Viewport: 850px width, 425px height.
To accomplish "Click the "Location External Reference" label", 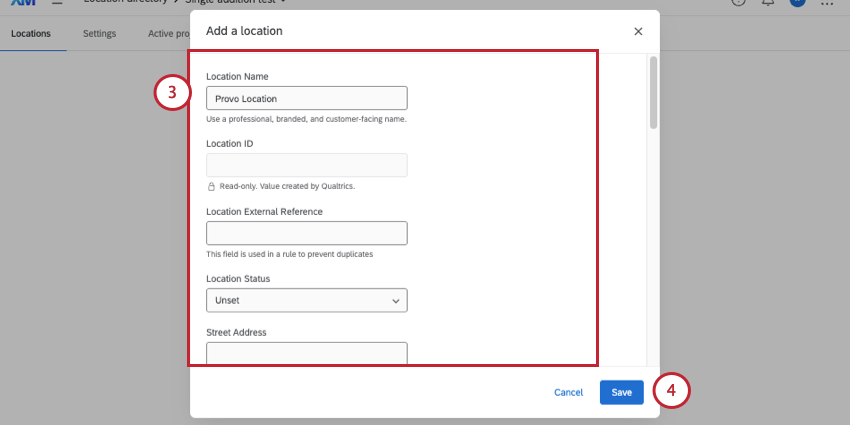I will point(265,211).
